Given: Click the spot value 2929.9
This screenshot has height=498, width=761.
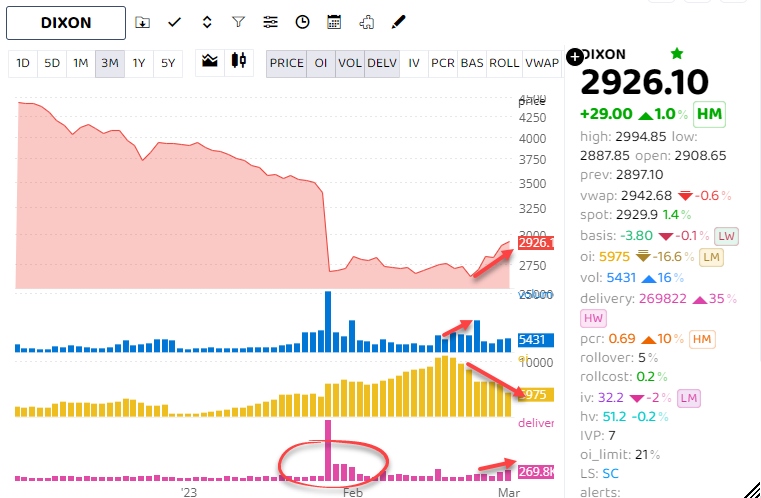Looking at the screenshot, I should click(x=637, y=215).
